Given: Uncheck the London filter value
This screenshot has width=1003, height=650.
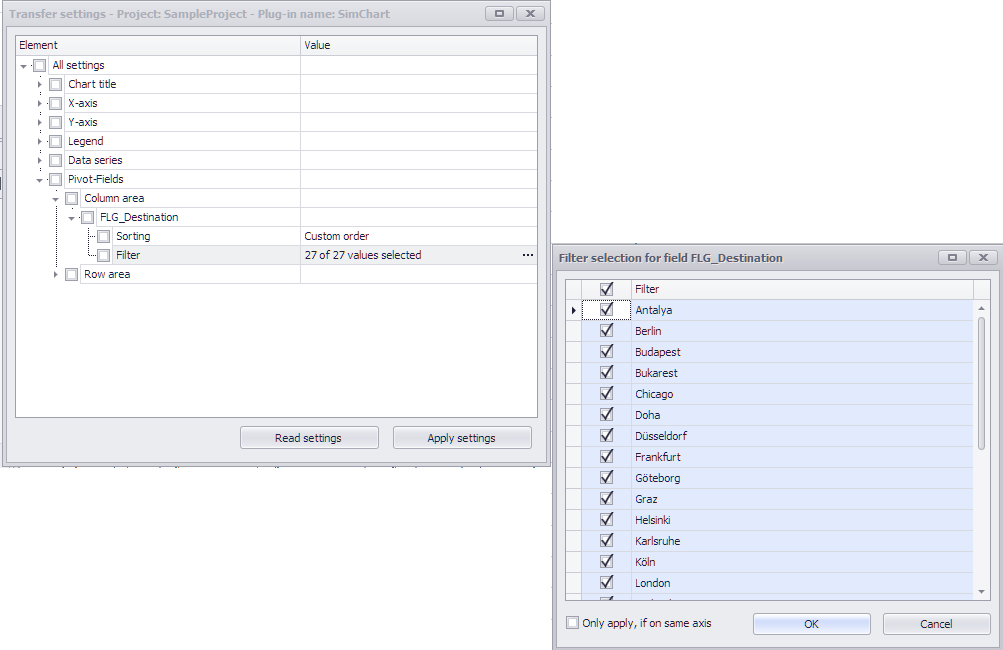Looking at the screenshot, I should point(606,583).
